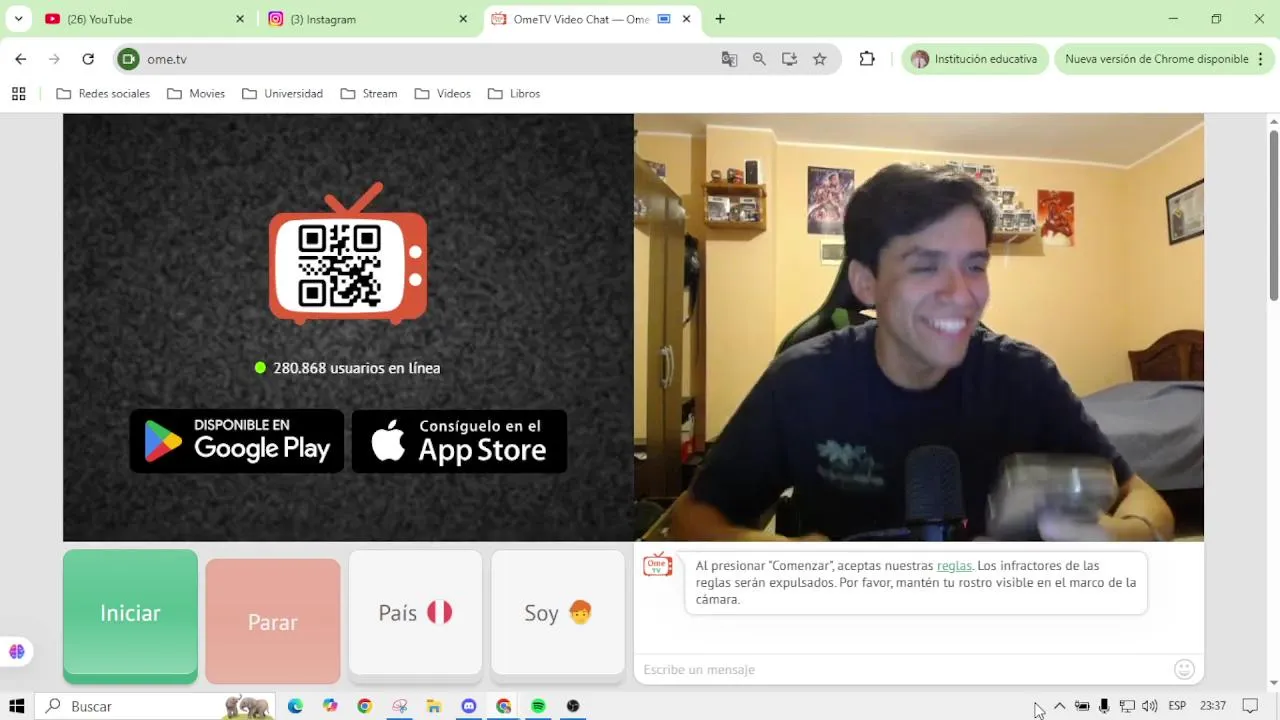Click the camera site info icon
The width and height of the screenshot is (1280, 720).
[x=128, y=59]
